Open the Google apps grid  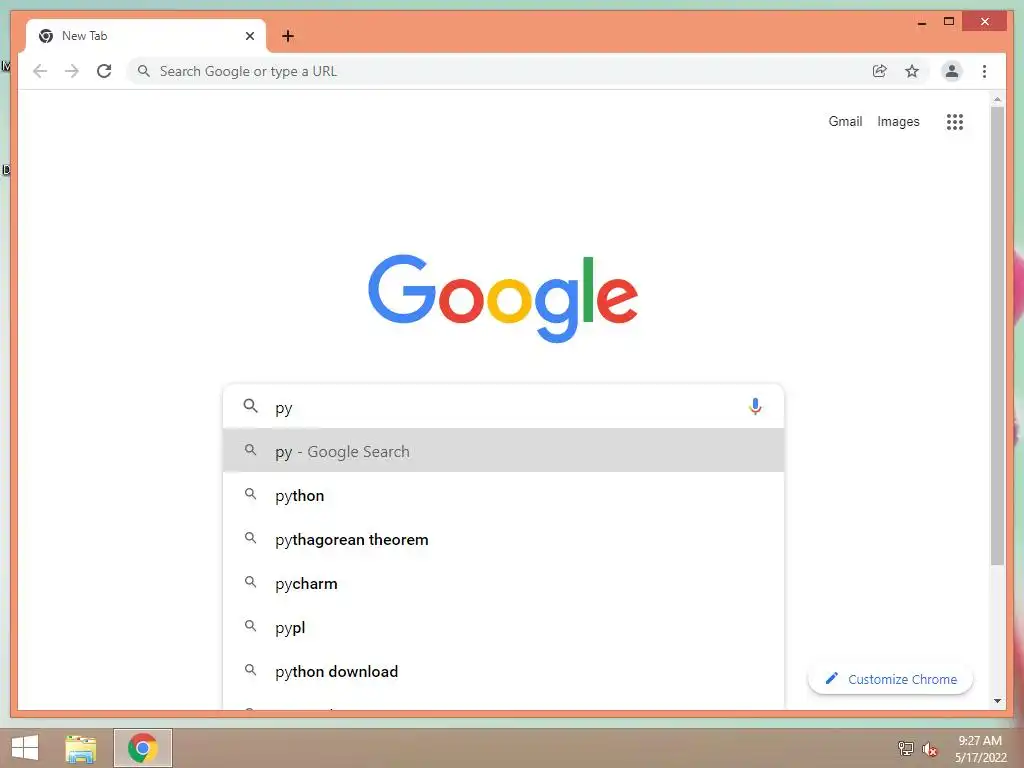point(955,121)
